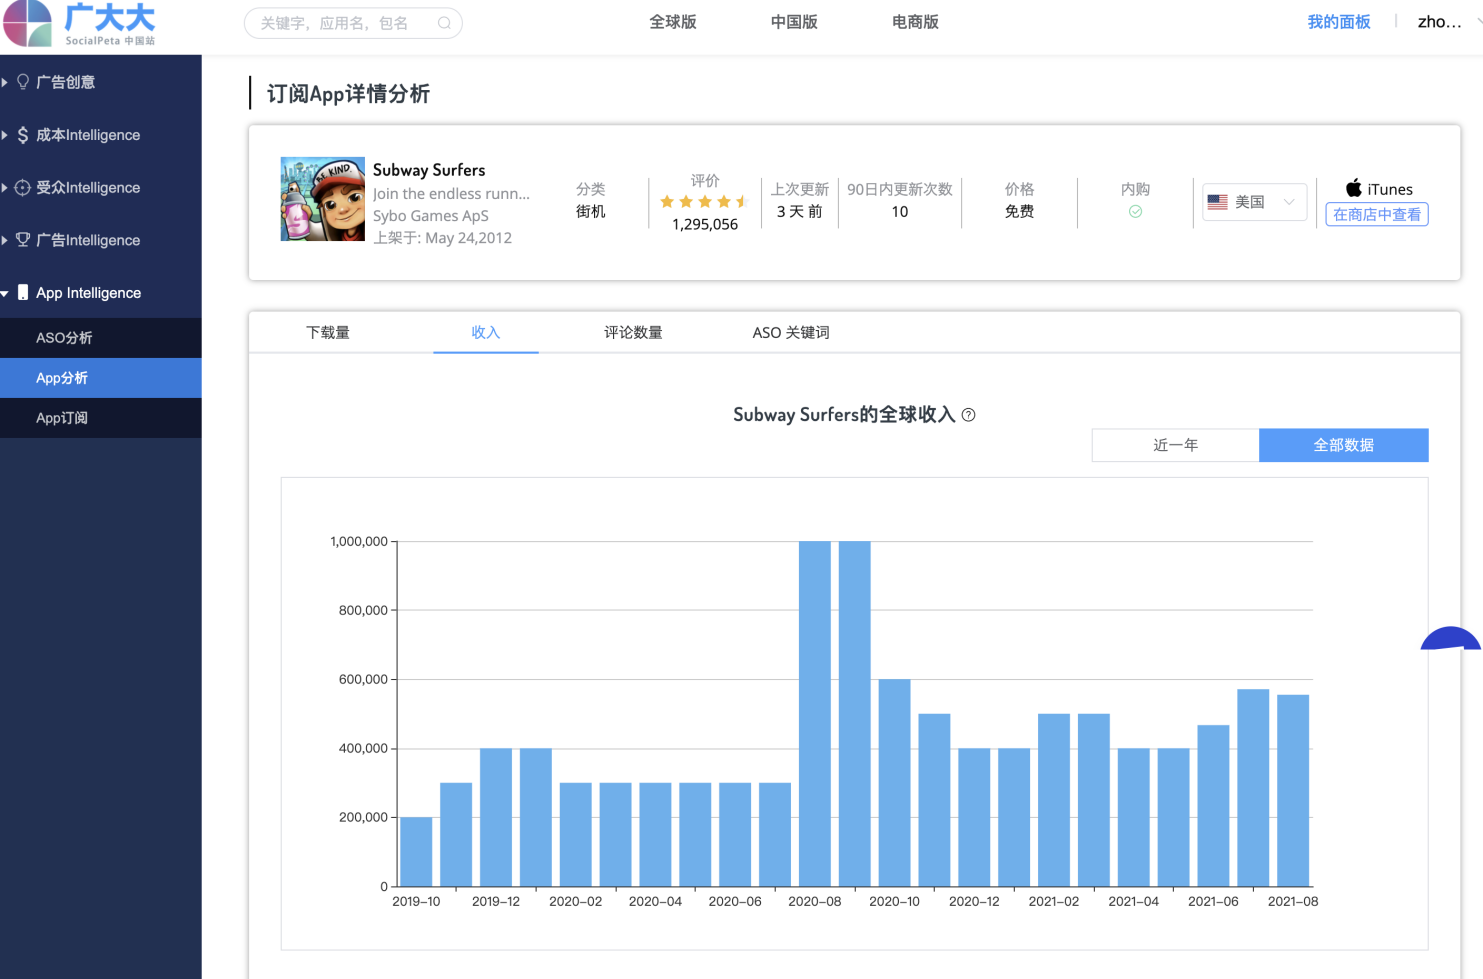Screen dimensions: 1483x979
Task: Select the 近一年 time range
Action: tap(1176, 445)
